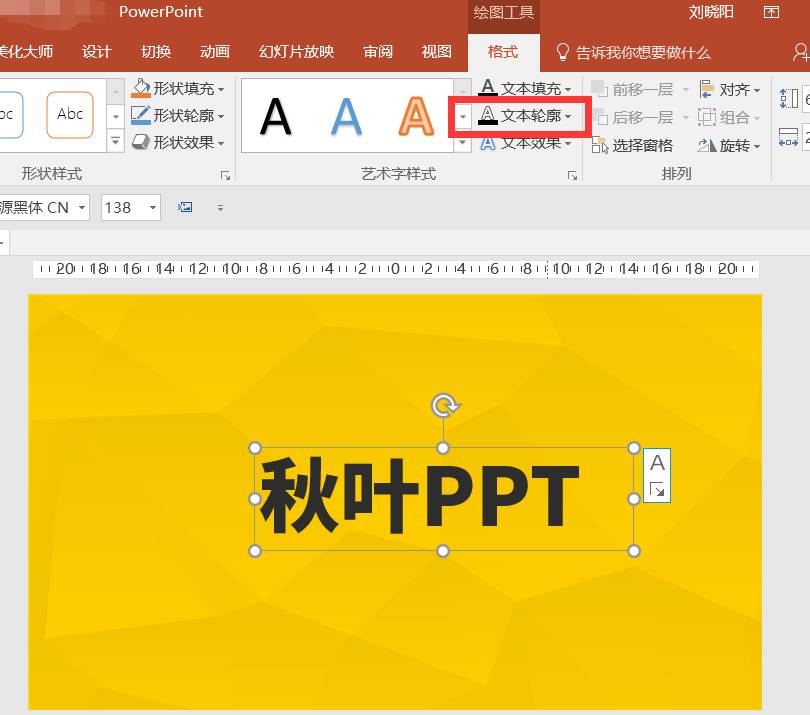Open the 文本填充 text fill menu
Viewport: 810px width, 715px height.
(x=525, y=88)
